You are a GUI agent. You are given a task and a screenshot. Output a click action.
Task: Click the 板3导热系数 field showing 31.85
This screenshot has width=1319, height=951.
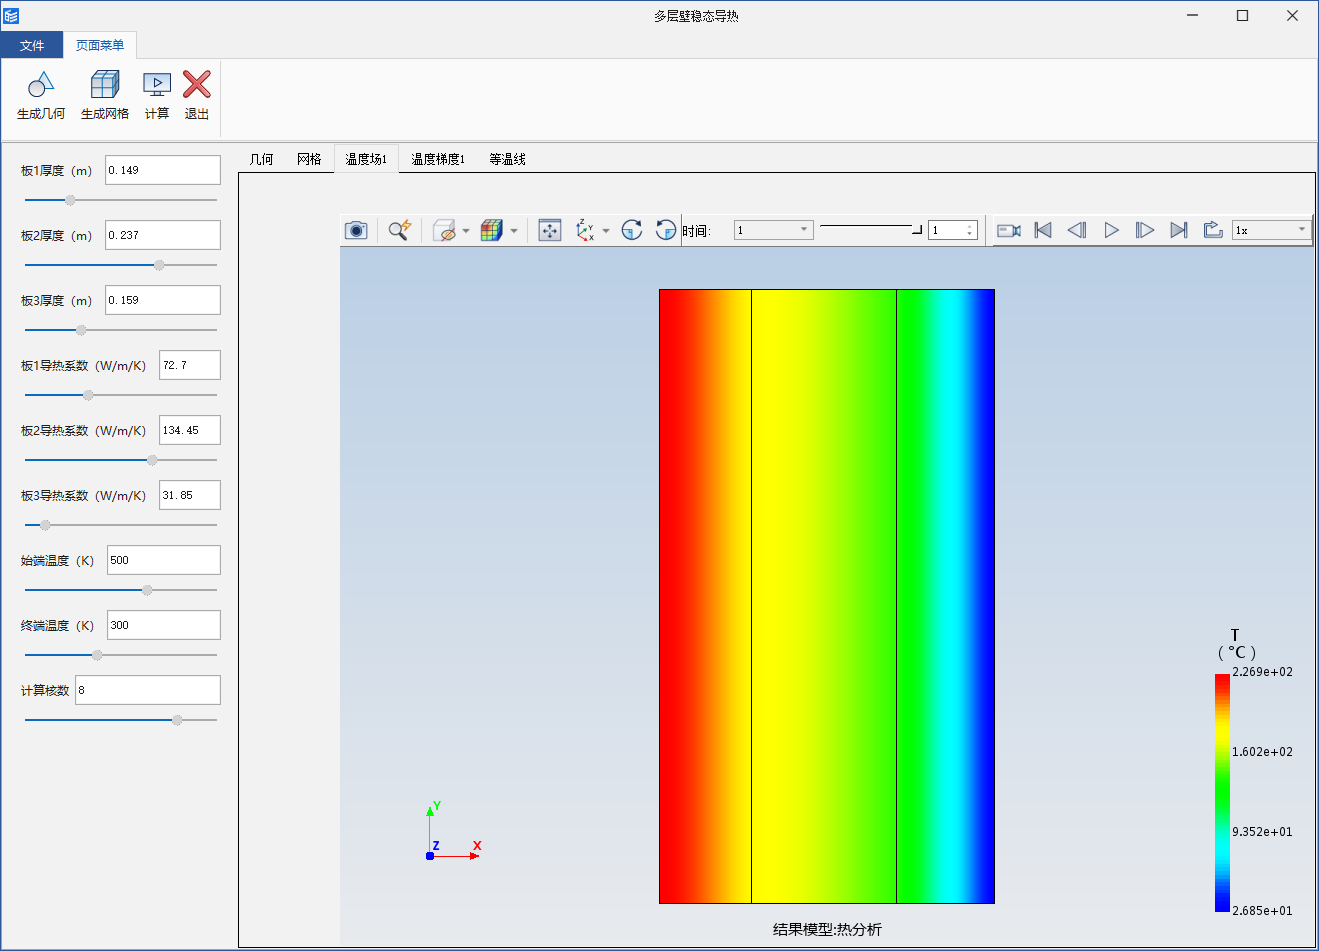[190, 495]
